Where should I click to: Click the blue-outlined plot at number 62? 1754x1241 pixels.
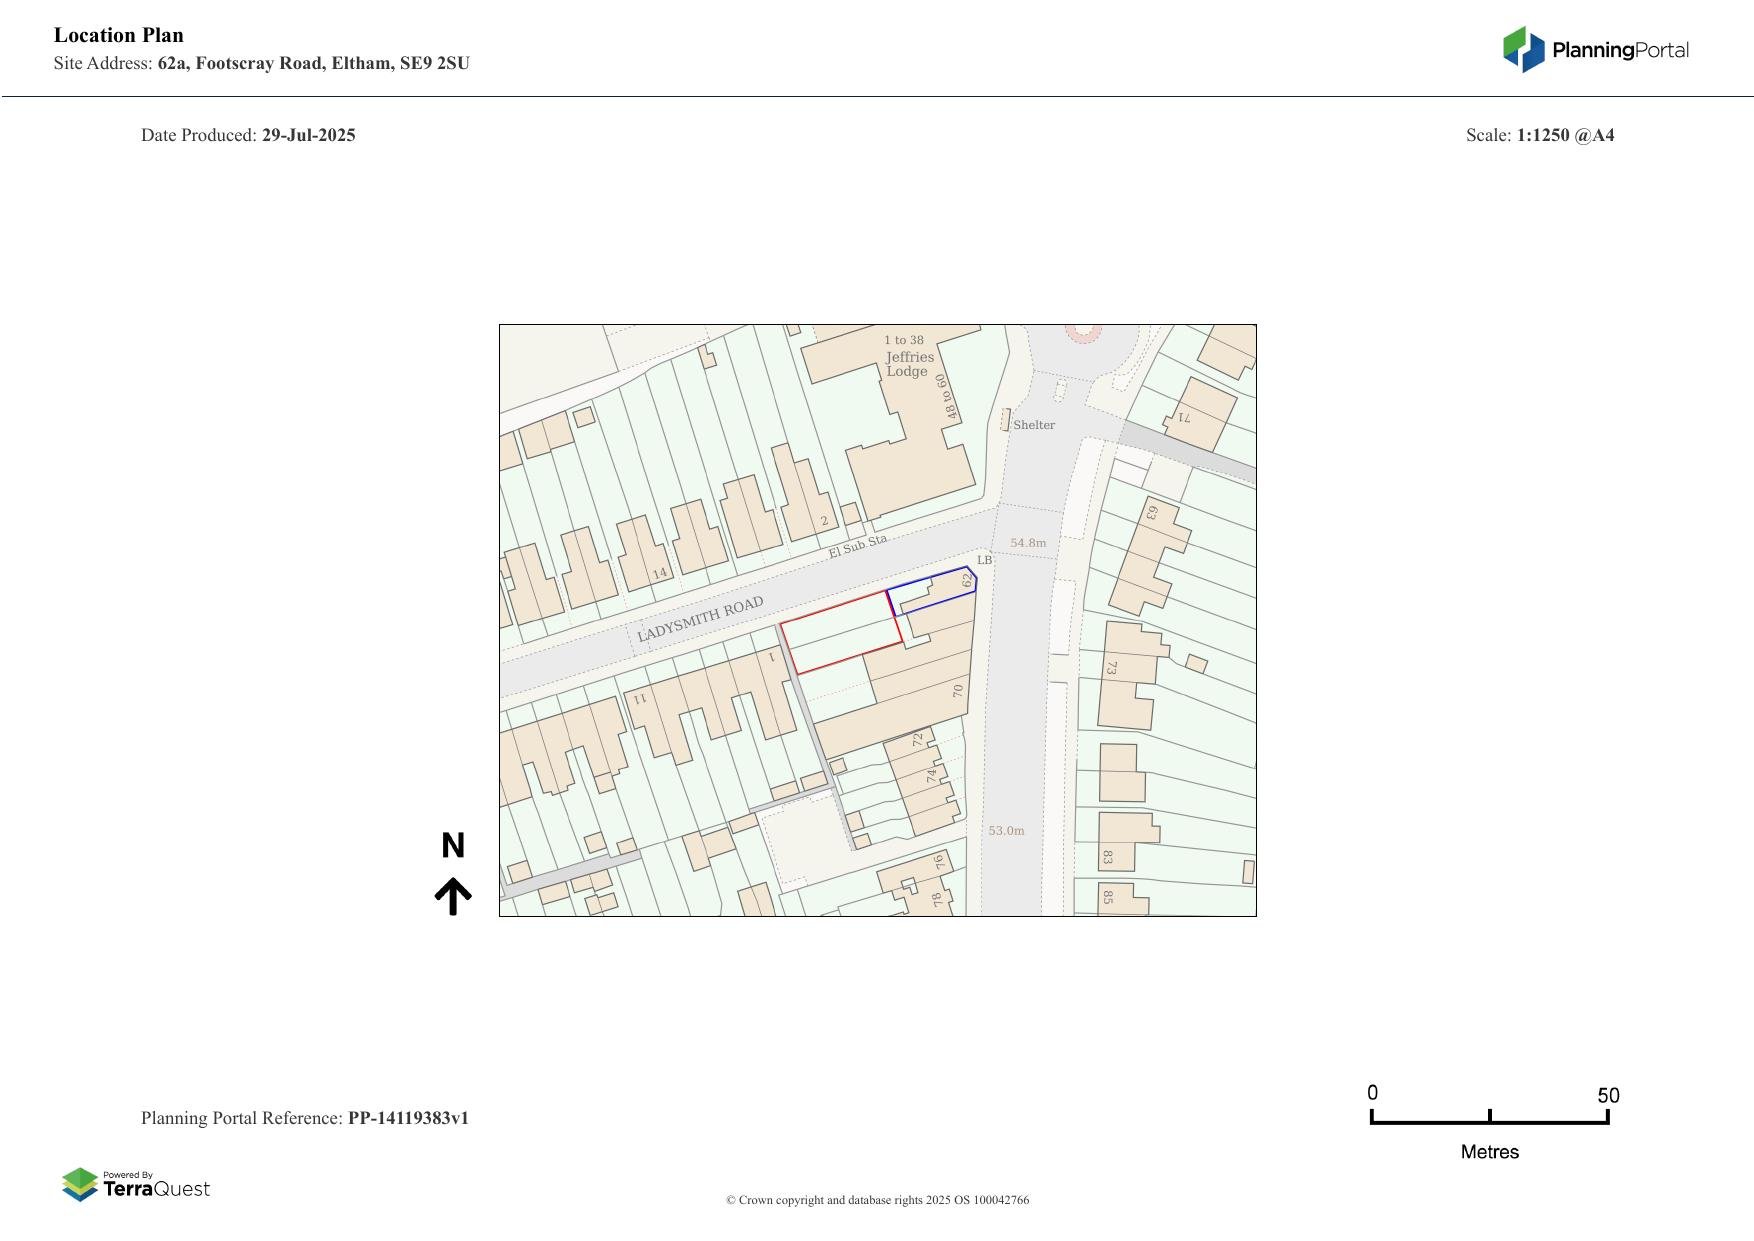click(932, 591)
